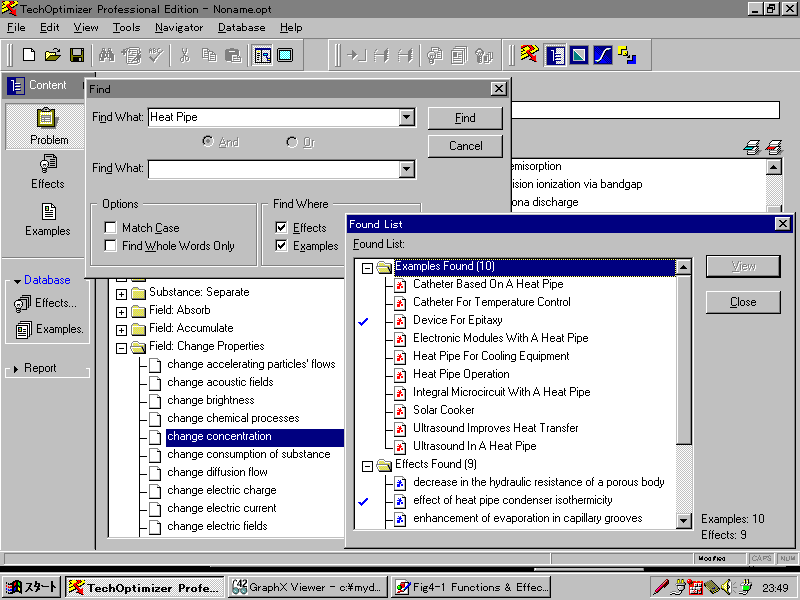Open the second Find What dropdown arrow
Viewport: 800px width, 600px height.
pyautogui.click(x=406, y=169)
